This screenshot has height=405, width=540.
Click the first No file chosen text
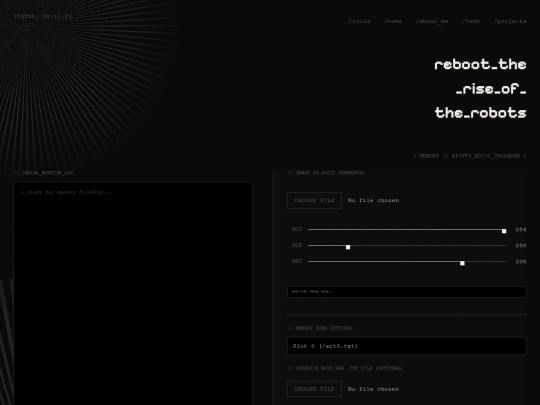pyautogui.click(x=373, y=200)
